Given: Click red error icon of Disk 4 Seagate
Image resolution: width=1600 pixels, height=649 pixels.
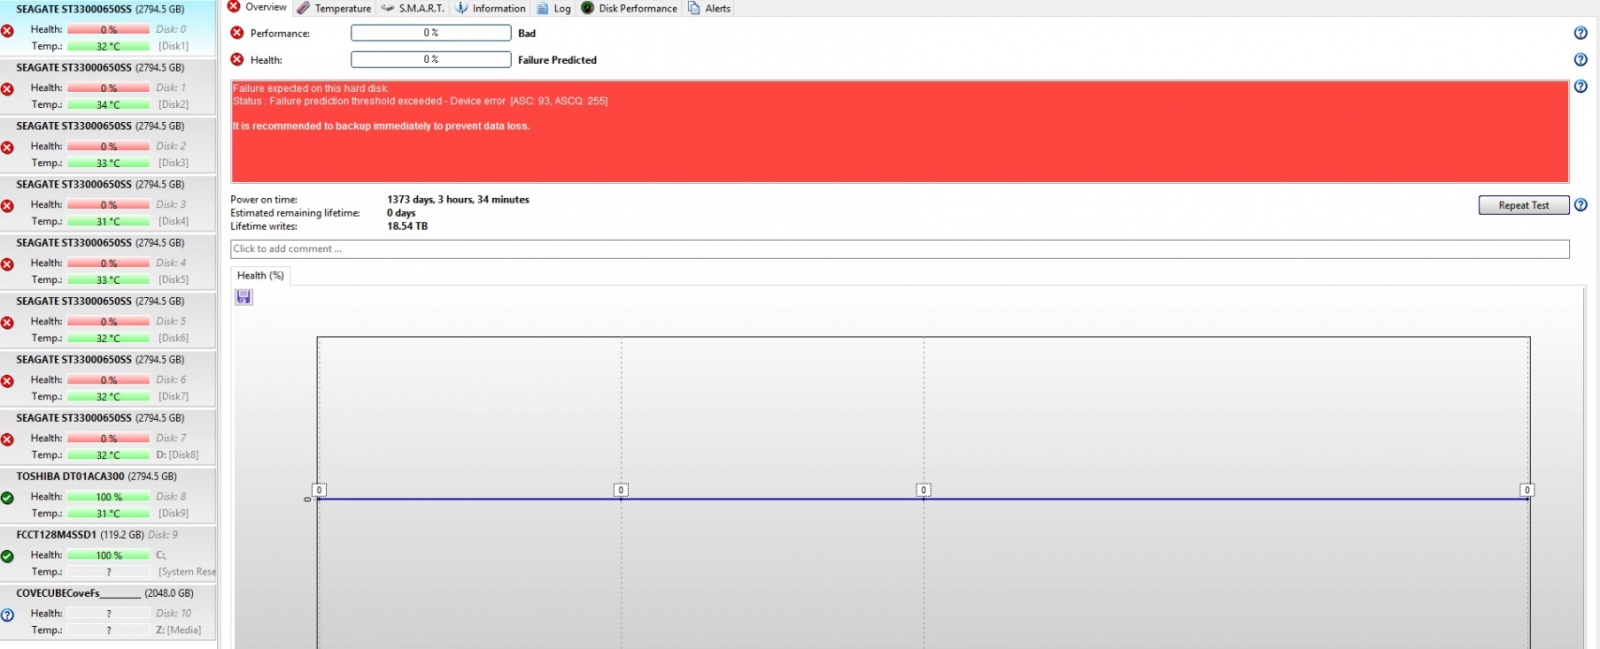Looking at the screenshot, I should [x=7, y=264].
